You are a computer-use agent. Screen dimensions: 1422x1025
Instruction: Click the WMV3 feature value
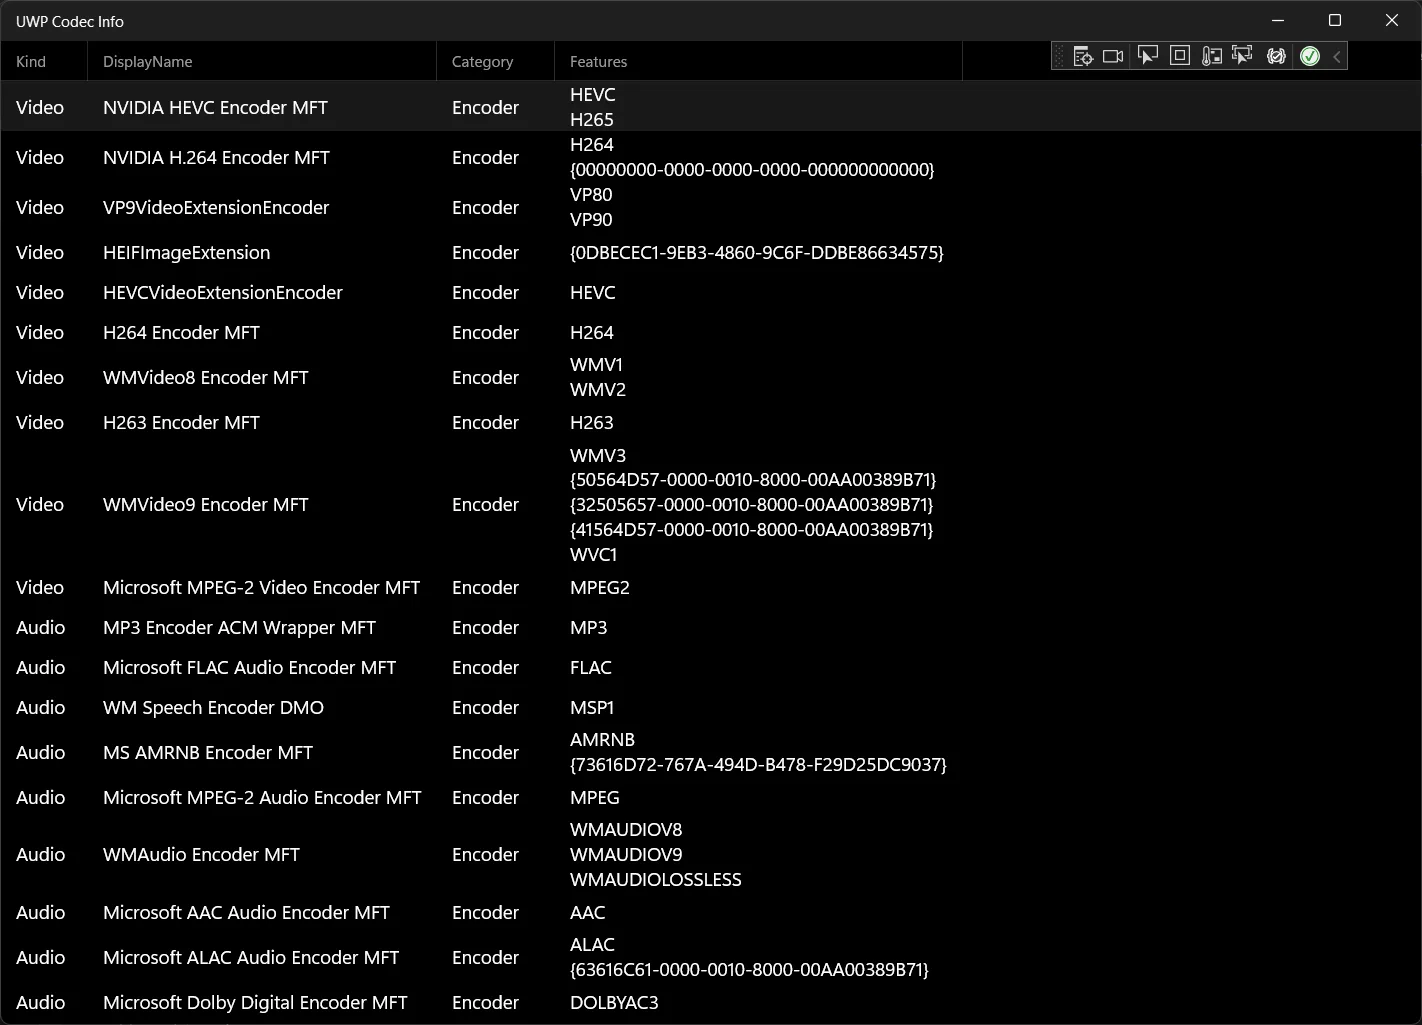pyautogui.click(x=598, y=455)
